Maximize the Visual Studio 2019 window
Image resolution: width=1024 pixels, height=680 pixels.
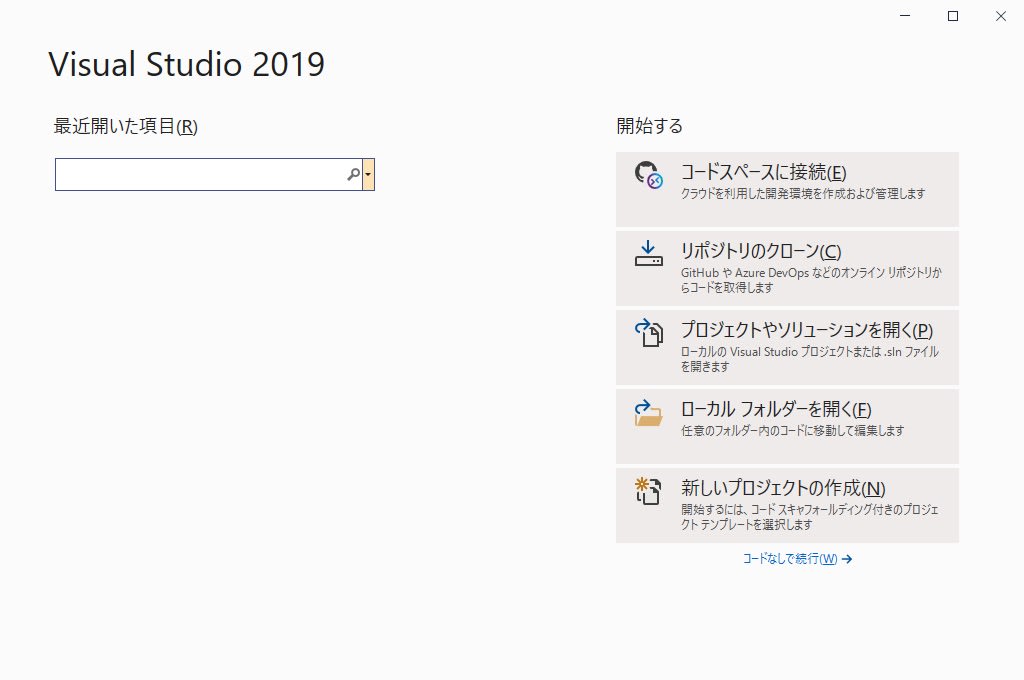(x=953, y=16)
